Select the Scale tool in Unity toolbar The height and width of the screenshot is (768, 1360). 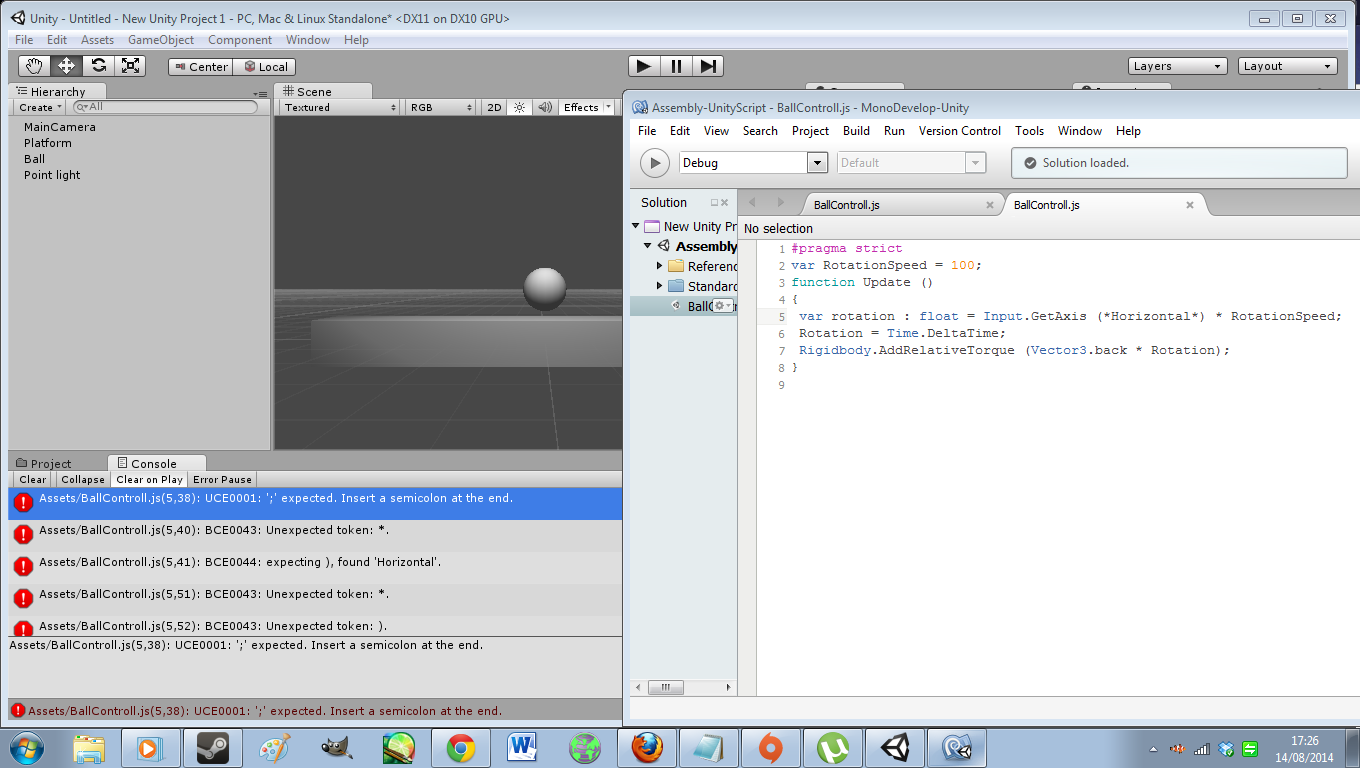[x=130, y=66]
